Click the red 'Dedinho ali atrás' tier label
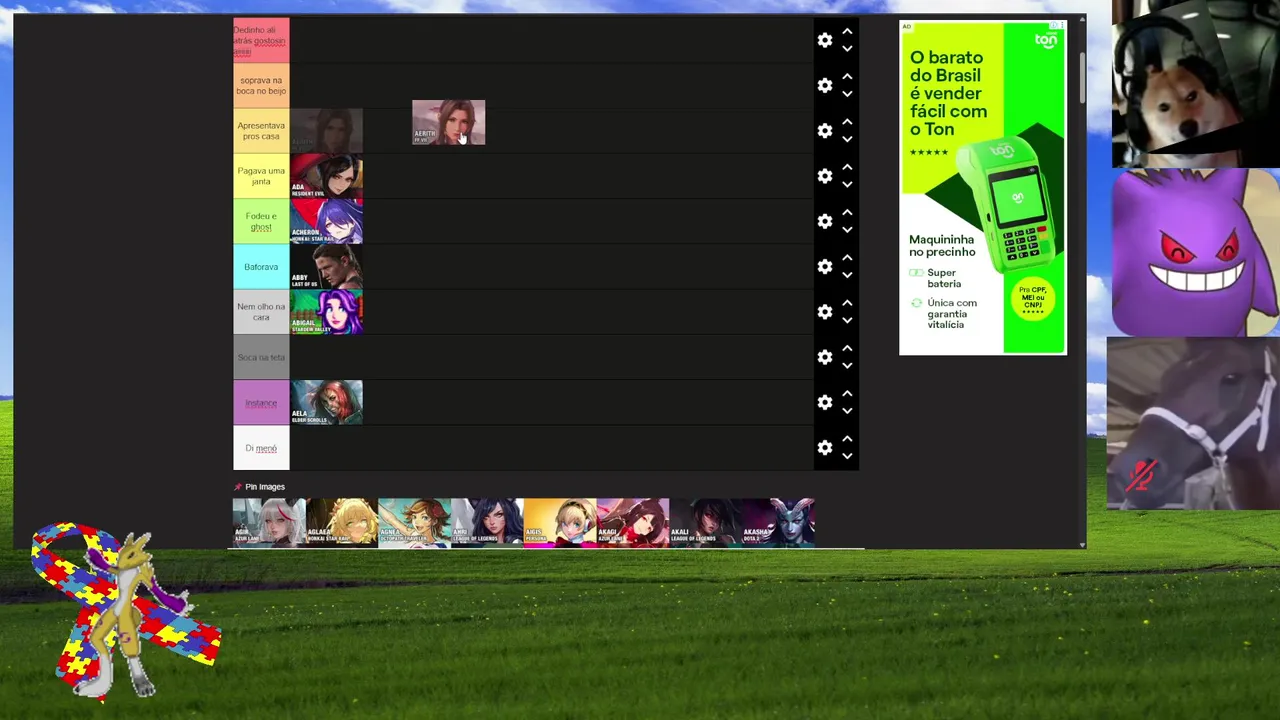This screenshot has height=720, width=1280. [x=261, y=40]
